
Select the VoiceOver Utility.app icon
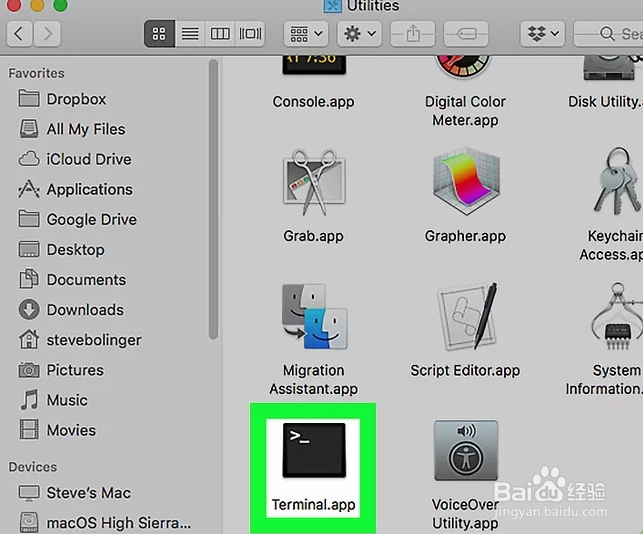tap(466, 450)
